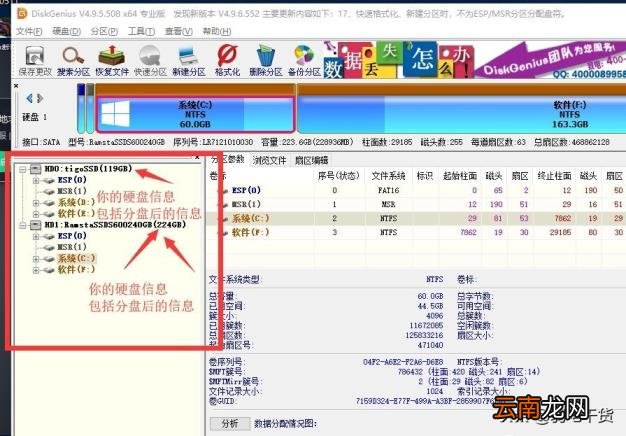Image resolution: width=626 pixels, height=436 pixels.
Task: Click the volume serial 04F2-A6E2-F2A6-D6E8
Action: [403, 362]
